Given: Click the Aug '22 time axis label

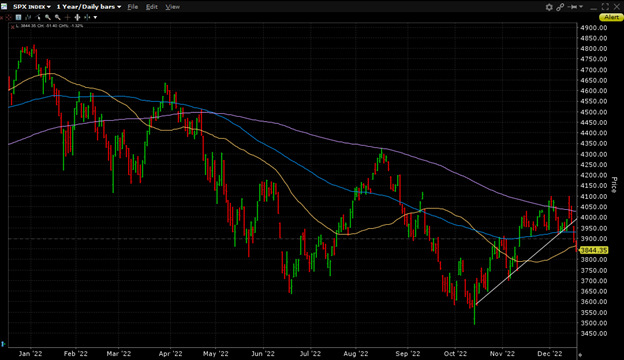Looking at the screenshot, I should coord(356,354).
